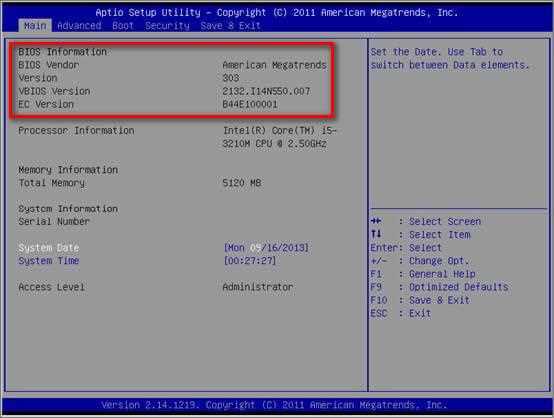The width and height of the screenshot is (554, 418).
Task: Click the Serial Number label
Action: coord(54,222)
